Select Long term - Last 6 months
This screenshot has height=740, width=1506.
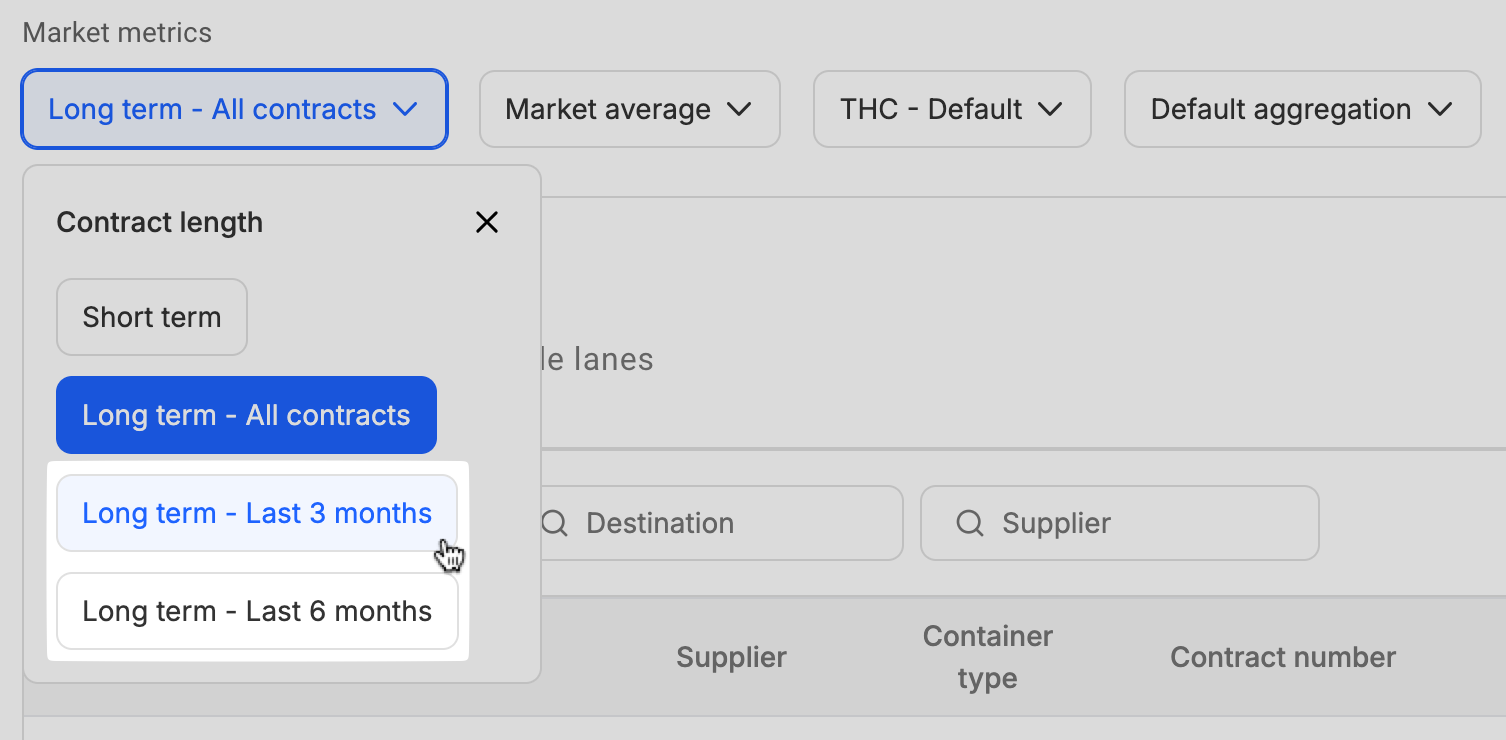257,611
